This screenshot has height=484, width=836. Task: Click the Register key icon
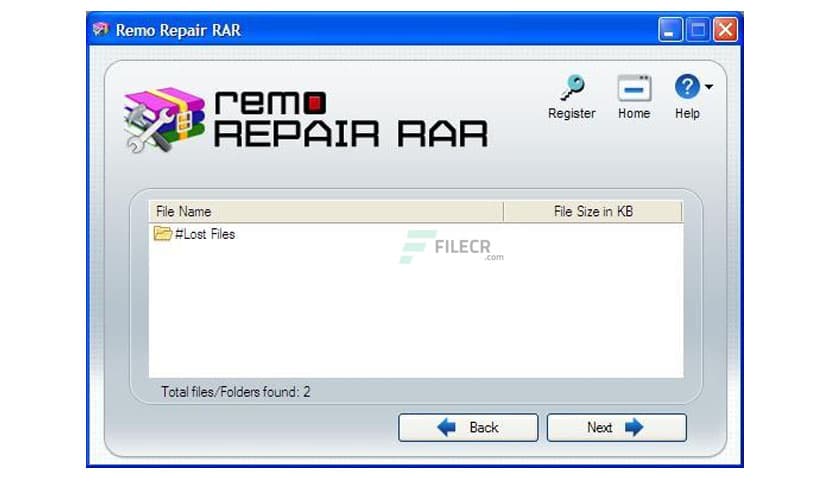click(x=572, y=87)
